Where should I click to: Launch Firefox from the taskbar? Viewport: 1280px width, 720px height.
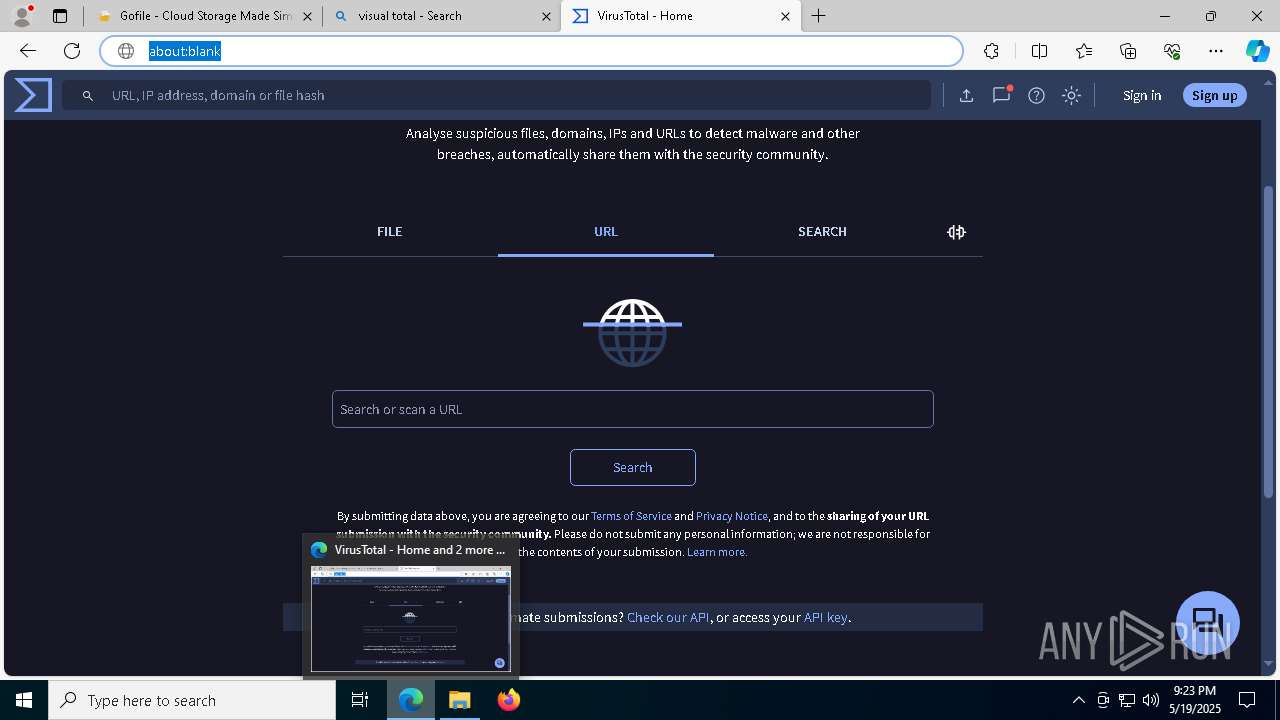[x=508, y=700]
